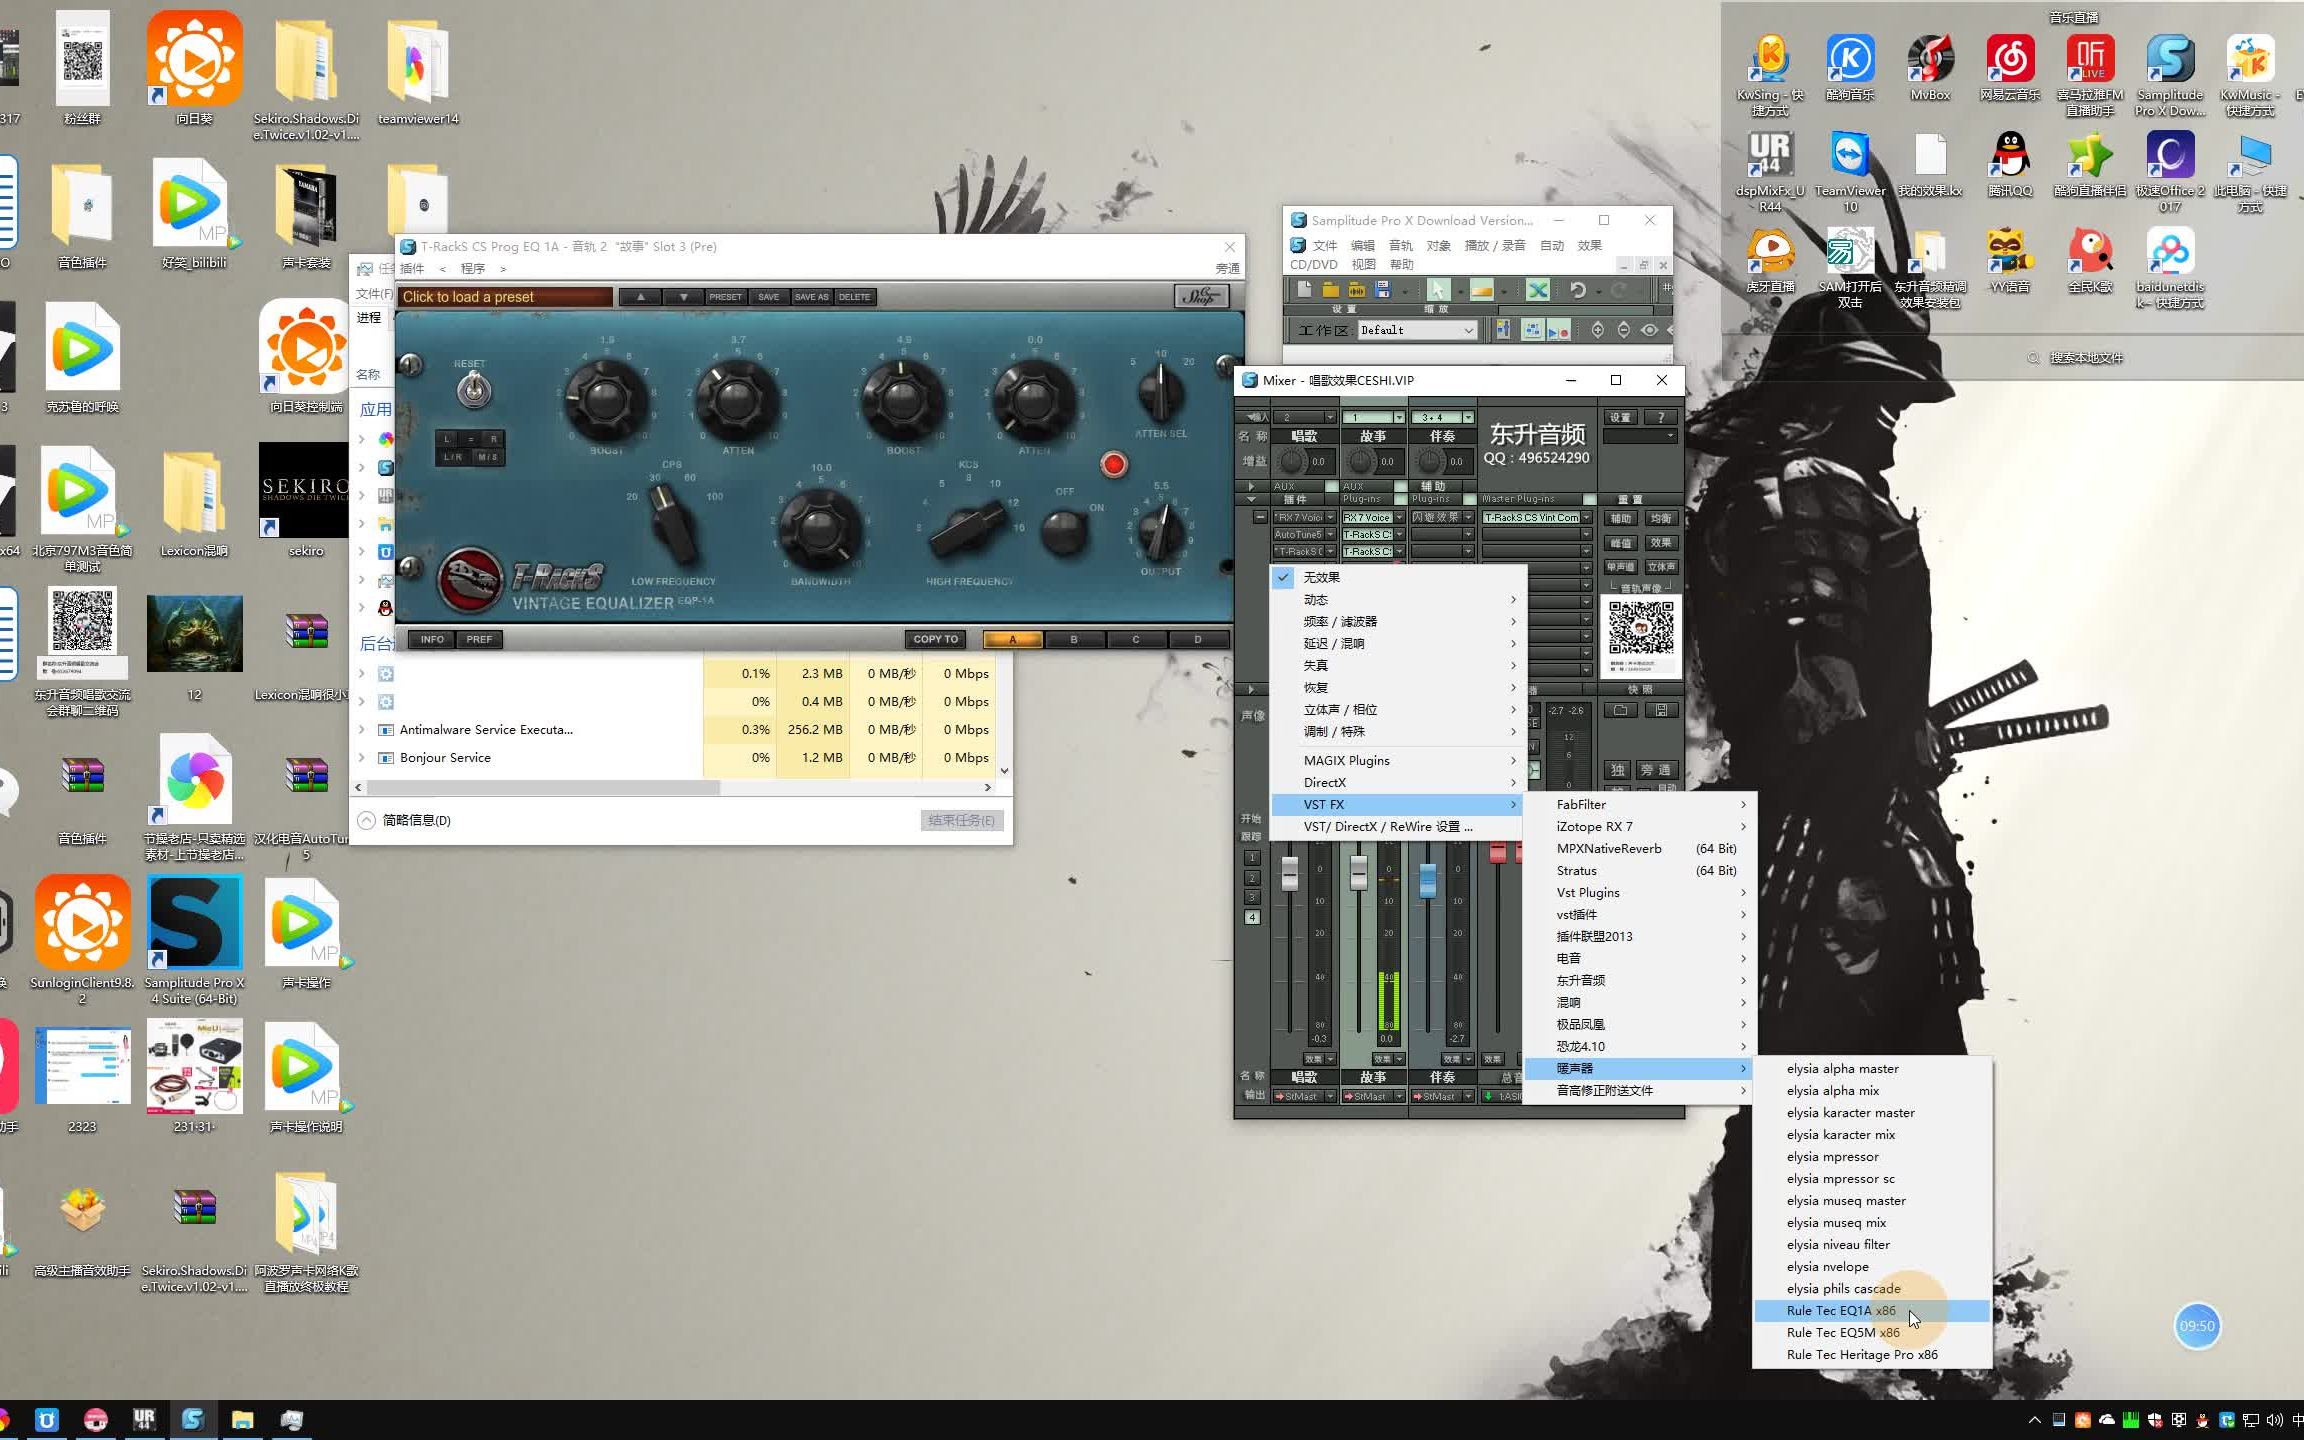This screenshot has height=1440, width=2304.
Task: Click the Samplitude icon in the taskbar
Action: tap(193, 1420)
